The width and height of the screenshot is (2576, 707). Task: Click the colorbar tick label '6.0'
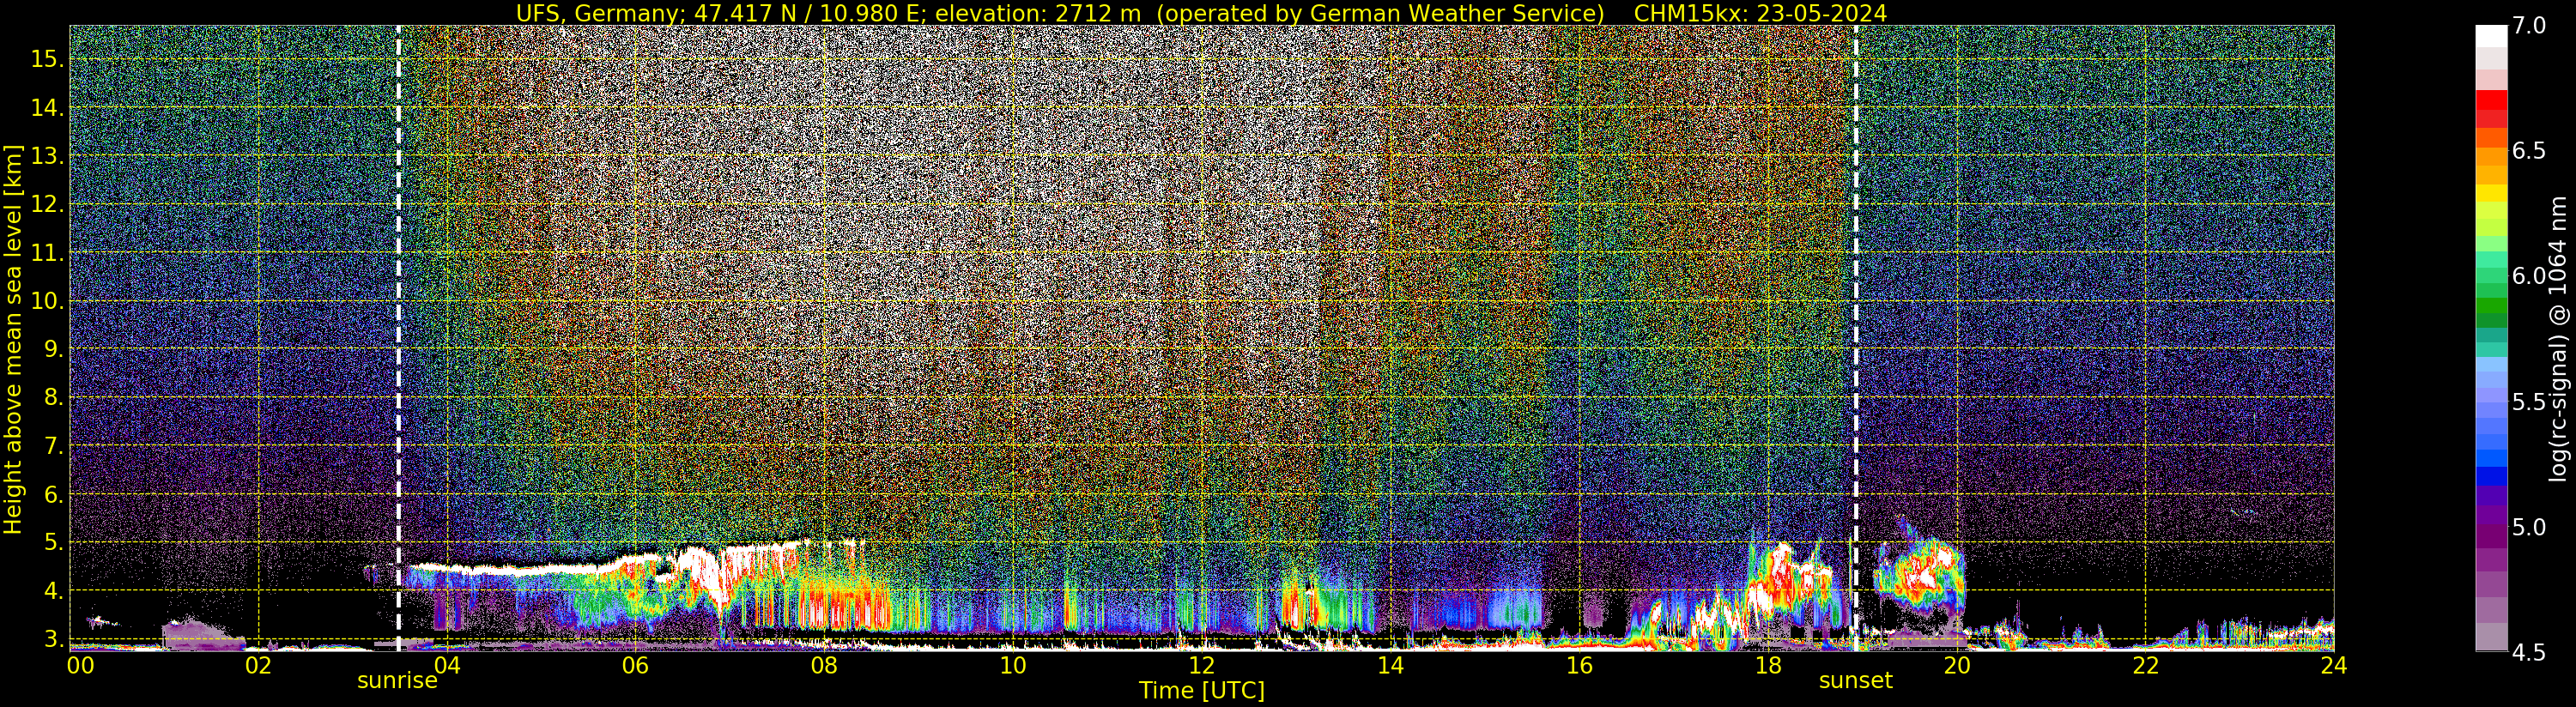click(x=2530, y=276)
